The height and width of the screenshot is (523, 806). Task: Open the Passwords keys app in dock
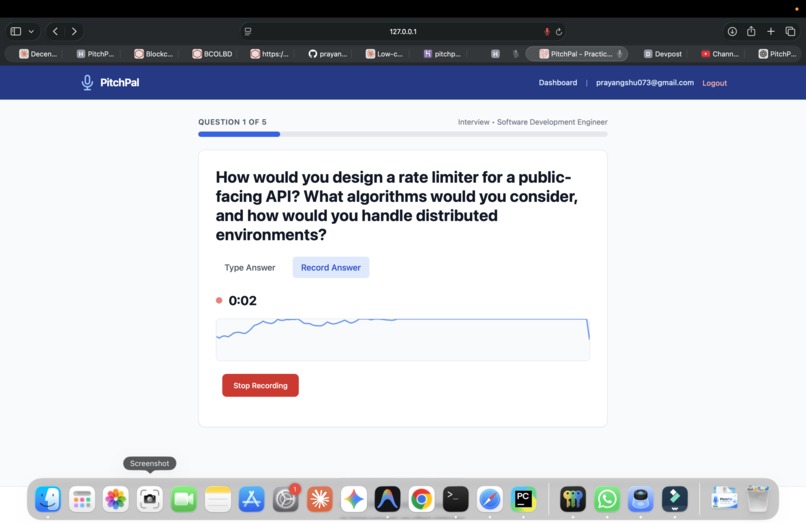click(573, 499)
